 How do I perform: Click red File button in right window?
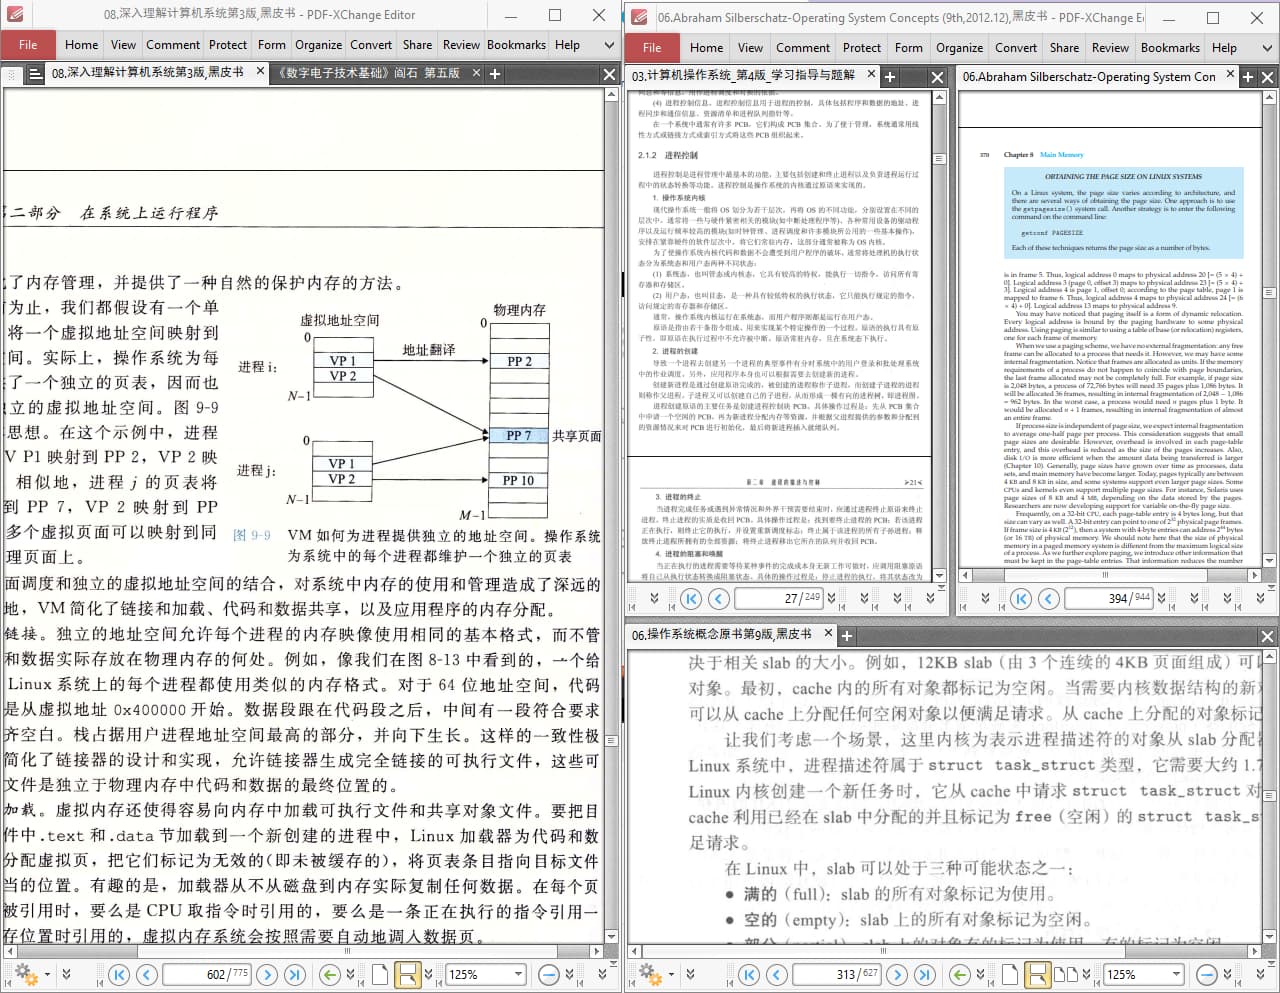652,47
